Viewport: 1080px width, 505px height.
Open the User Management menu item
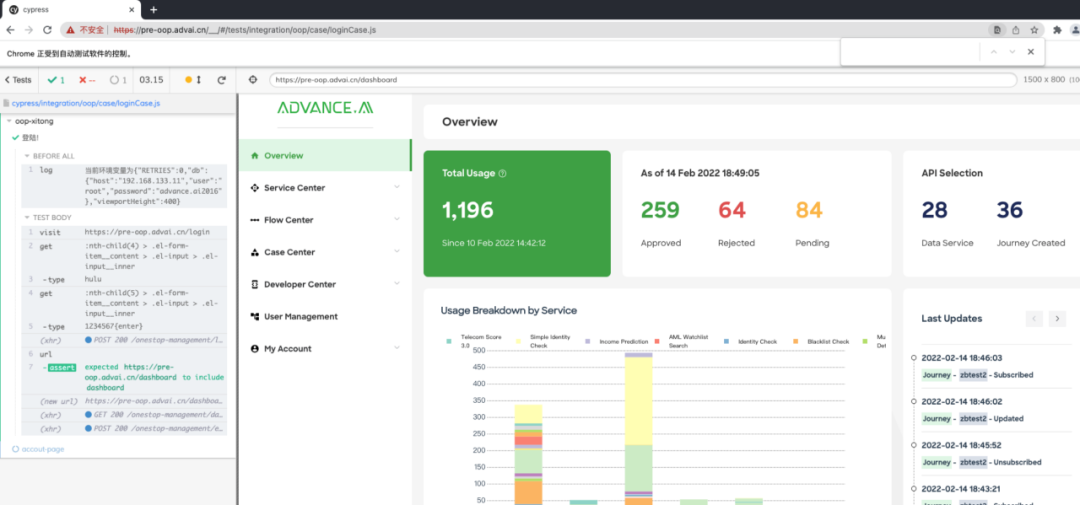300,317
